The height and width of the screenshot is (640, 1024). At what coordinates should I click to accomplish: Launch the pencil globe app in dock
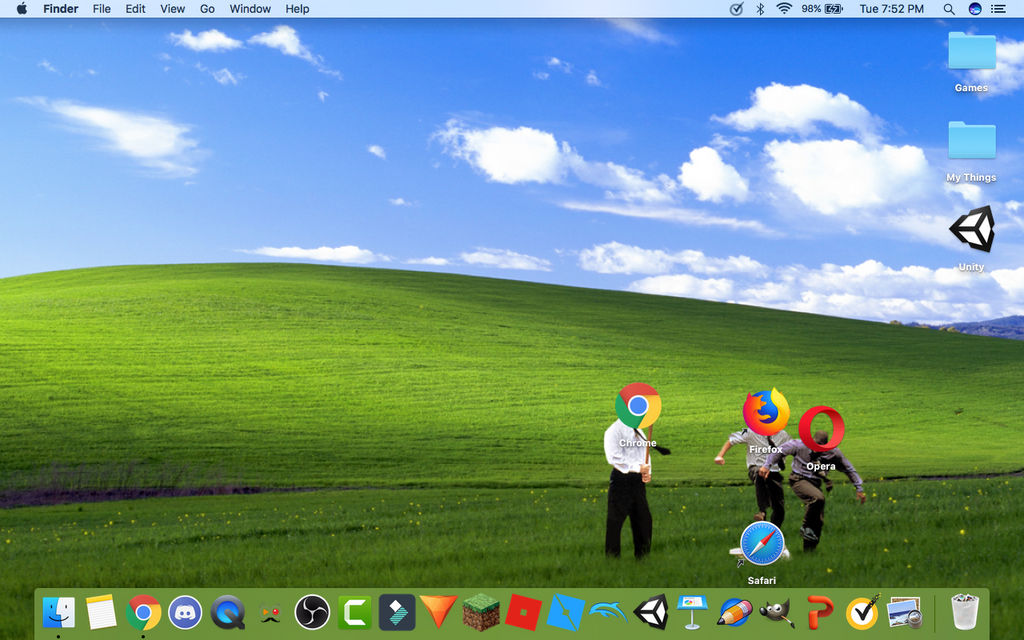[735, 613]
